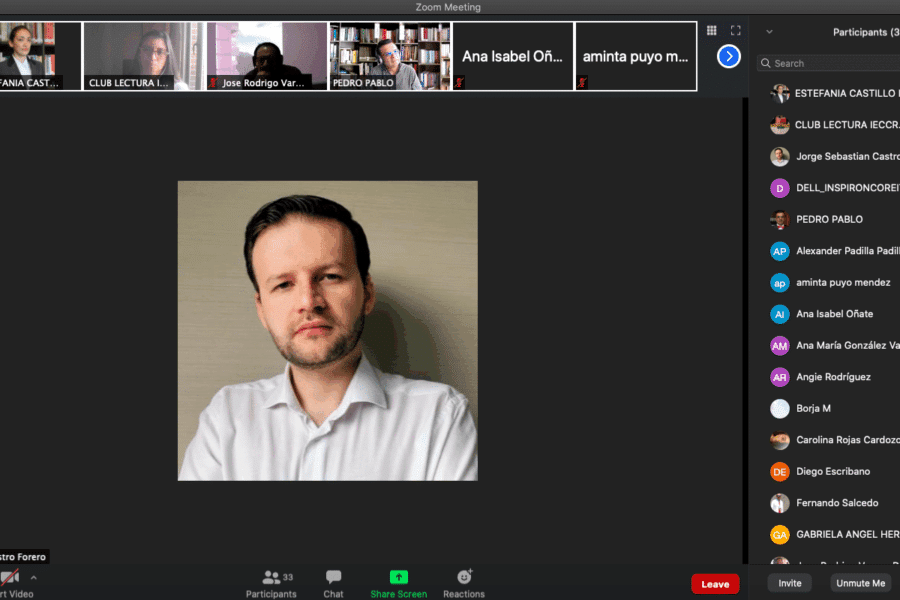This screenshot has width=900, height=600.
Task: Enter full screen mode
Action: pyautogui.click(x=736, y=31)
